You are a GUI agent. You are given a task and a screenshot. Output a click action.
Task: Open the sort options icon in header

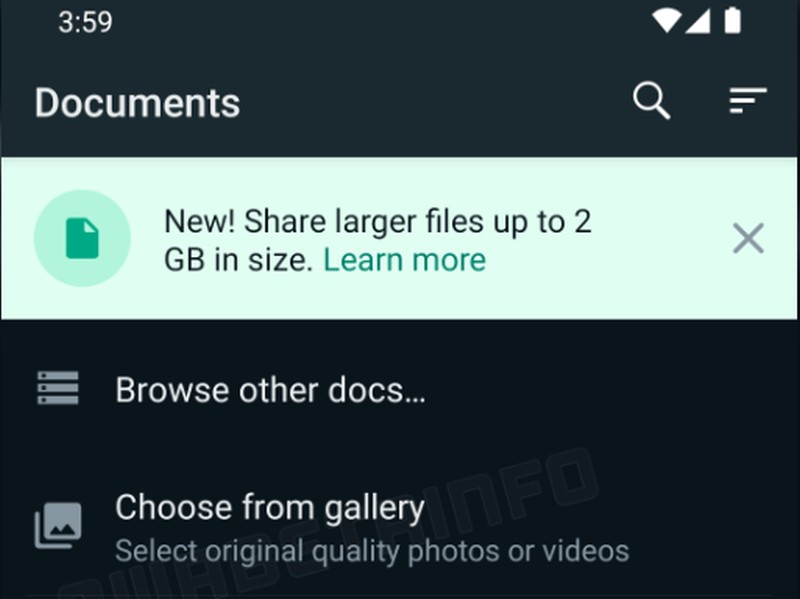[748, 101]
